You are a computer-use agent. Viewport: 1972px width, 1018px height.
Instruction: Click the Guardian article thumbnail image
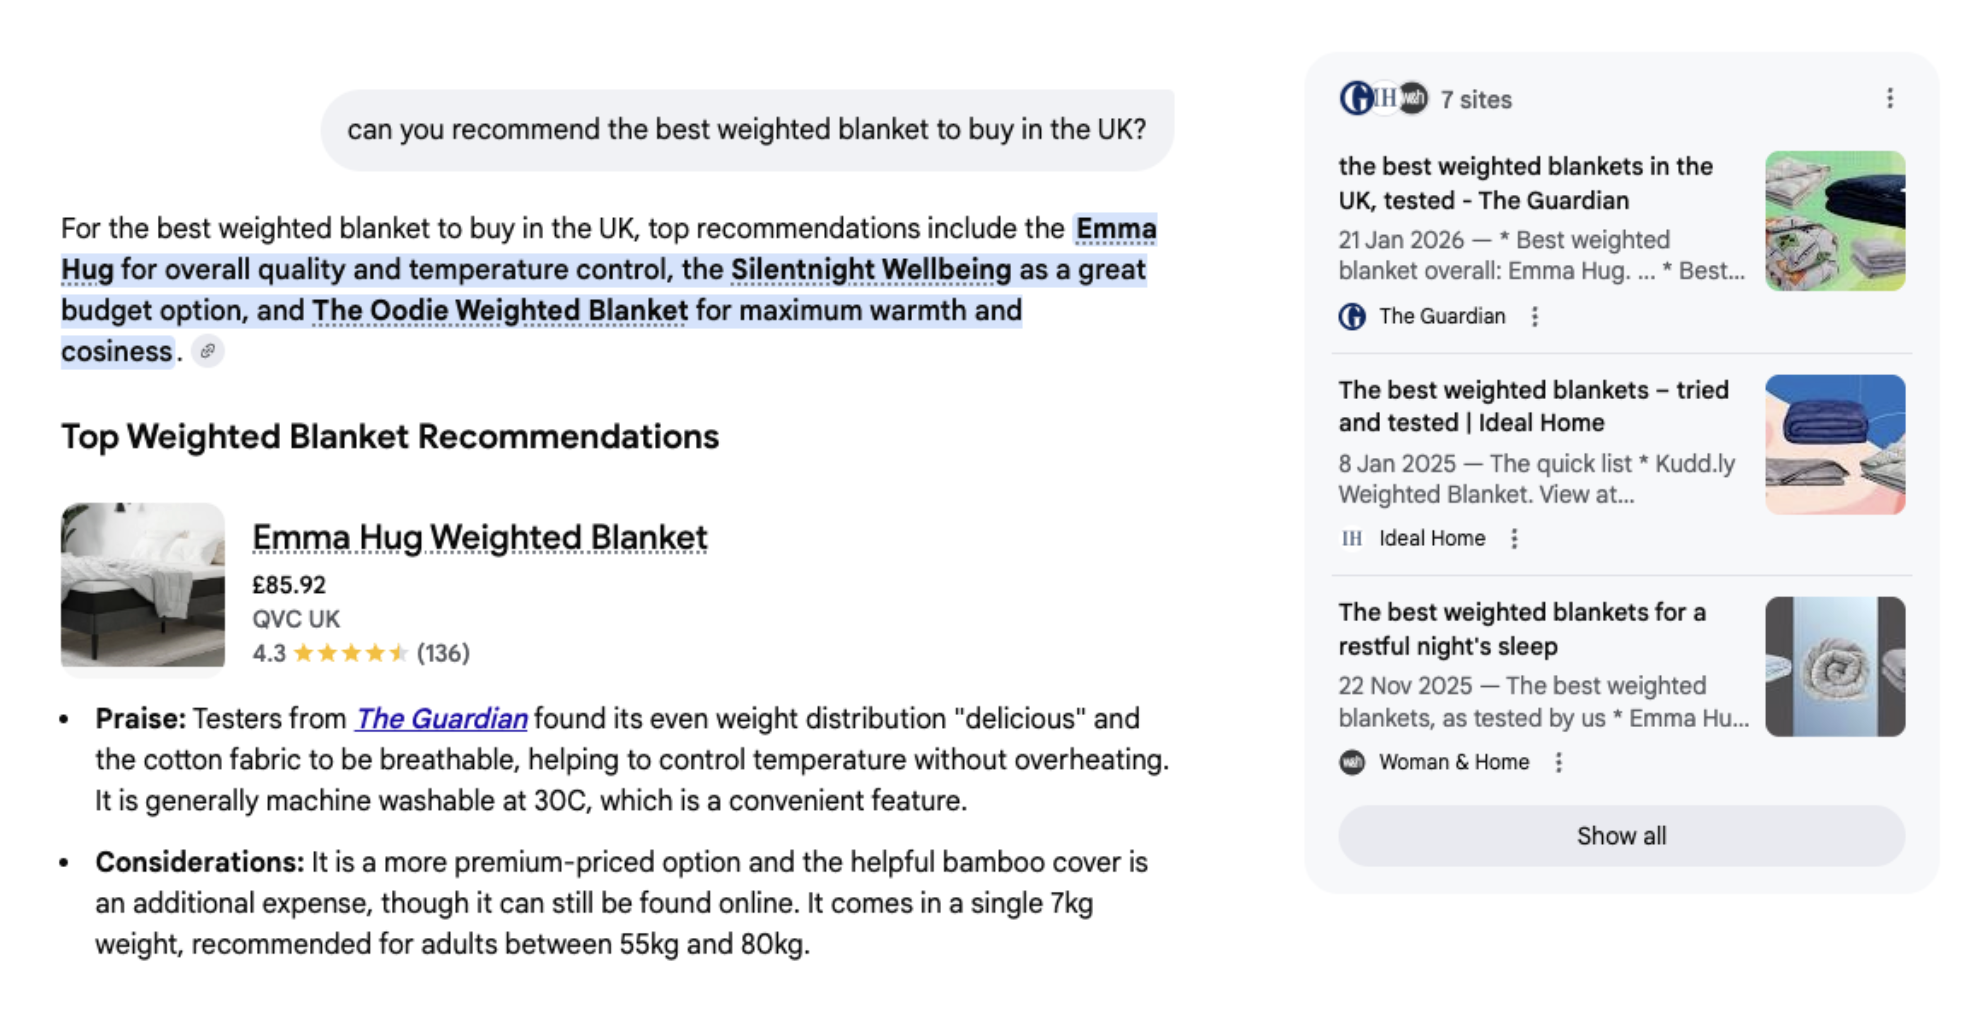click(x=1834, y=221)
